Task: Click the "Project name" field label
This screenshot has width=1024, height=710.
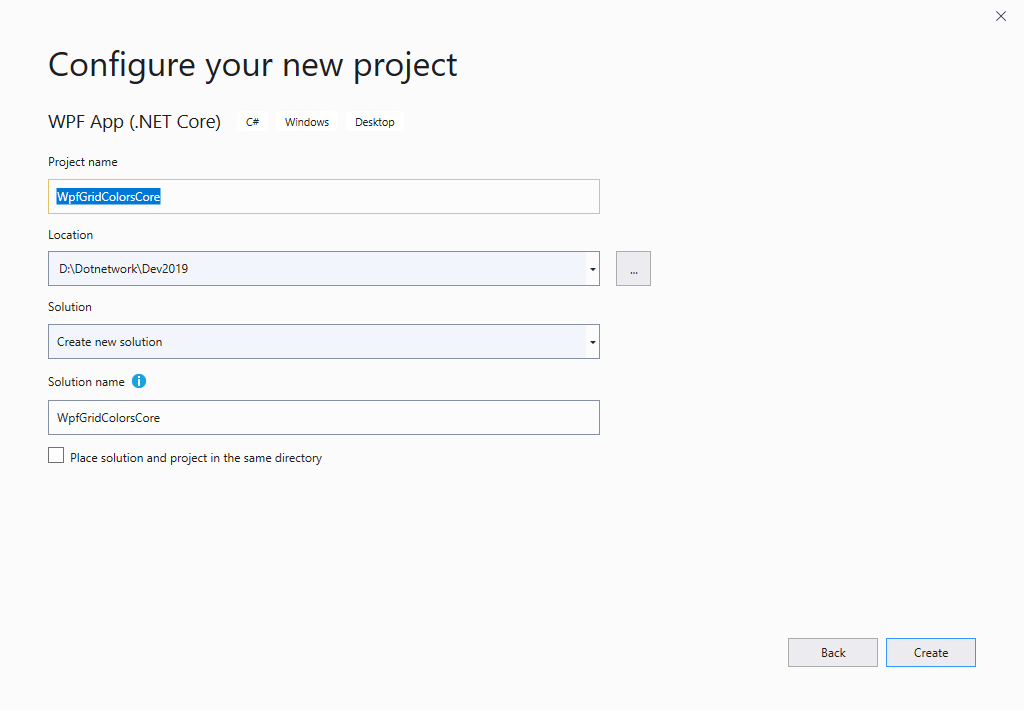Action: 83,162
